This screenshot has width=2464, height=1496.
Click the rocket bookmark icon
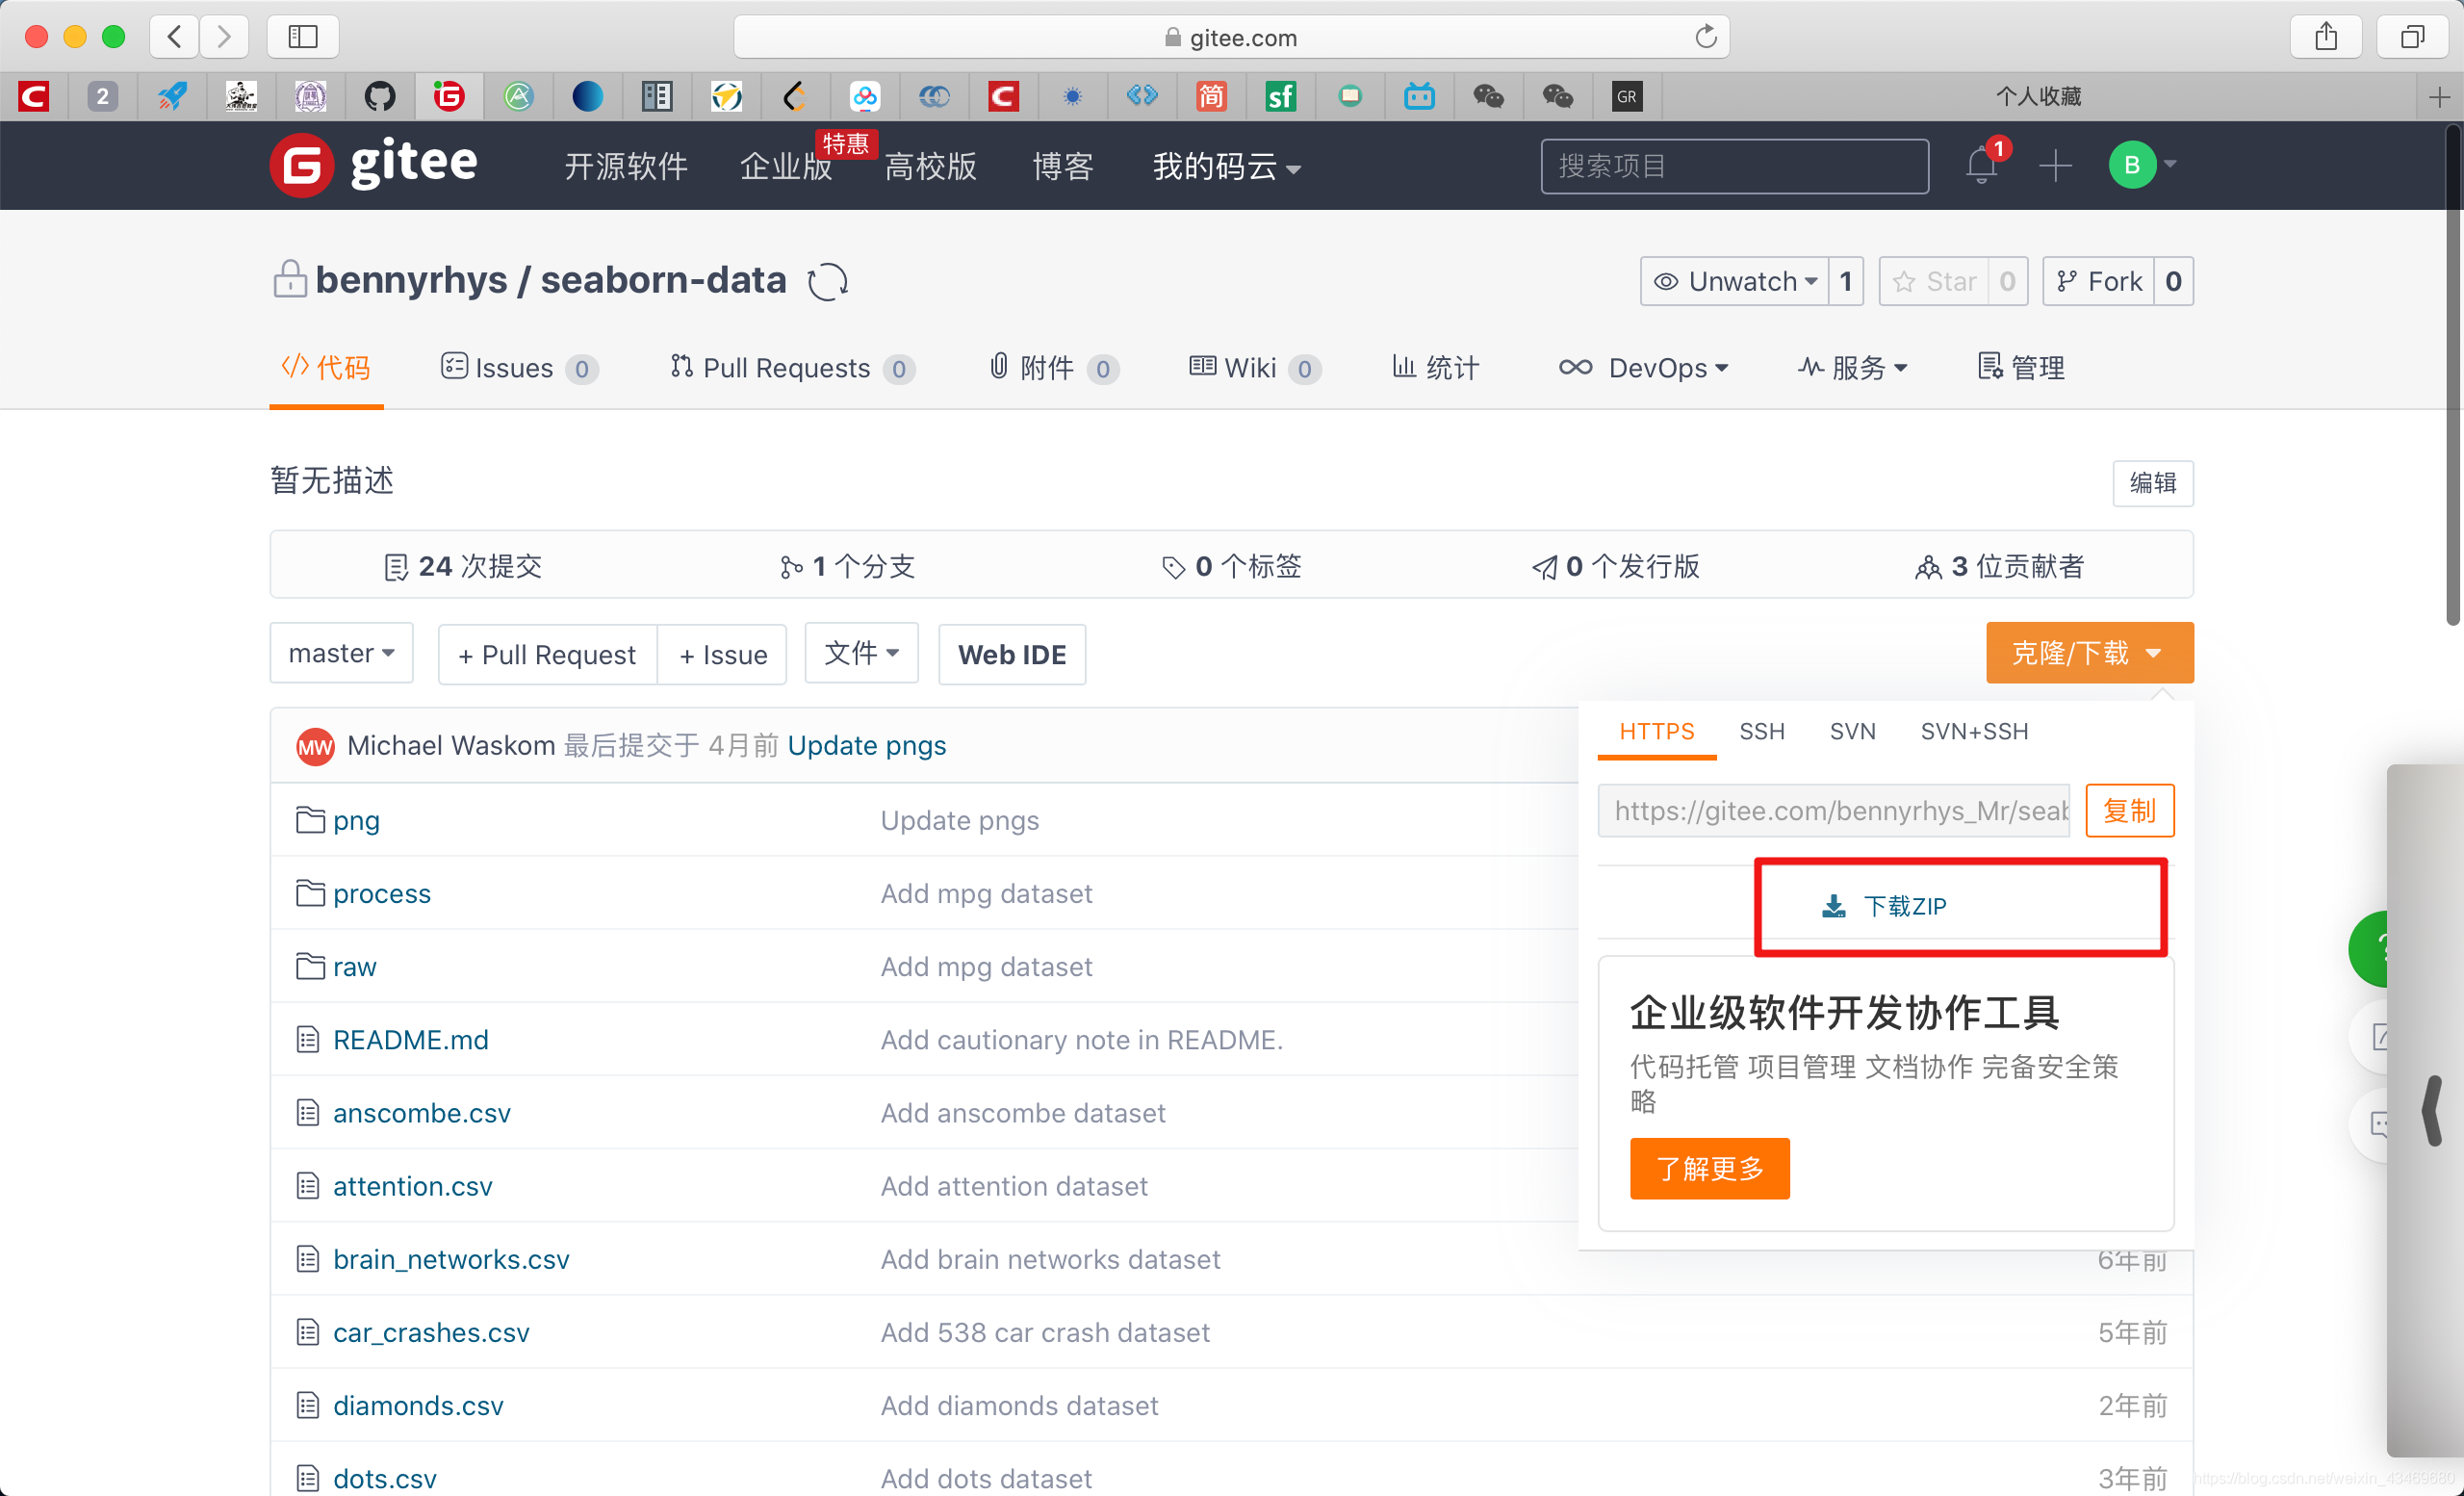click(x=172, y=96)
